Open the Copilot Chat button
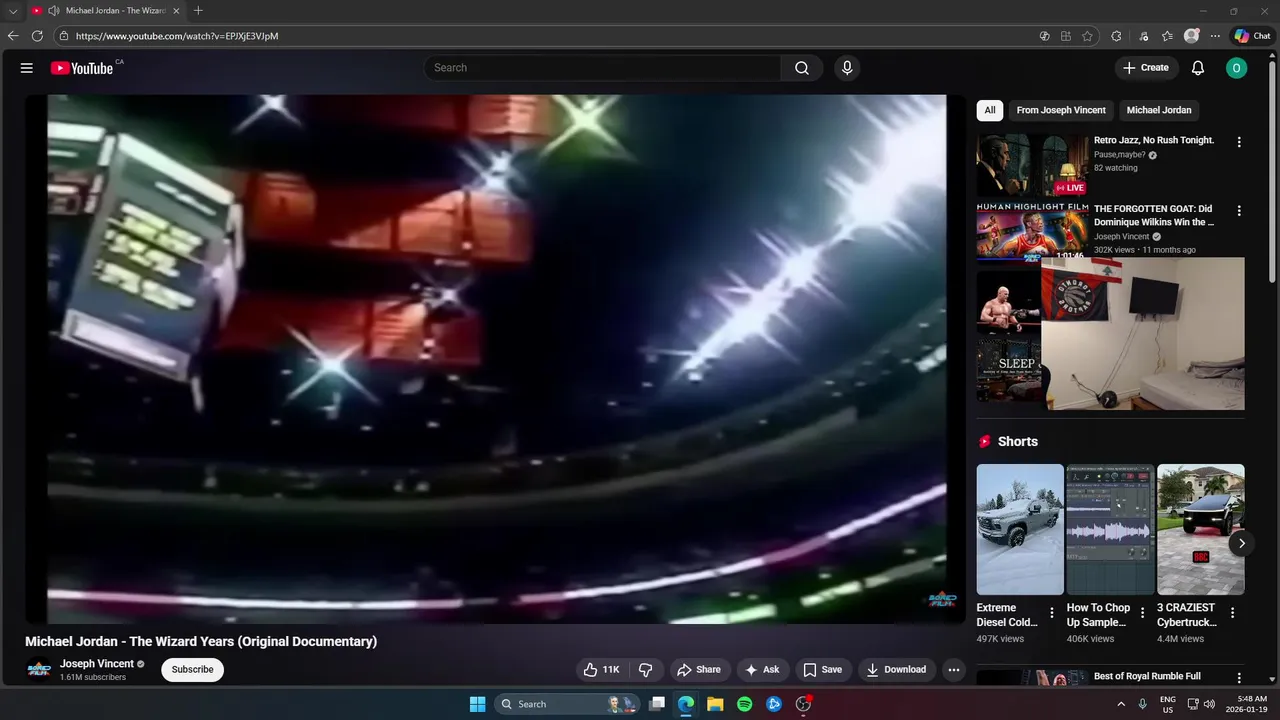 click(1252, 36)
